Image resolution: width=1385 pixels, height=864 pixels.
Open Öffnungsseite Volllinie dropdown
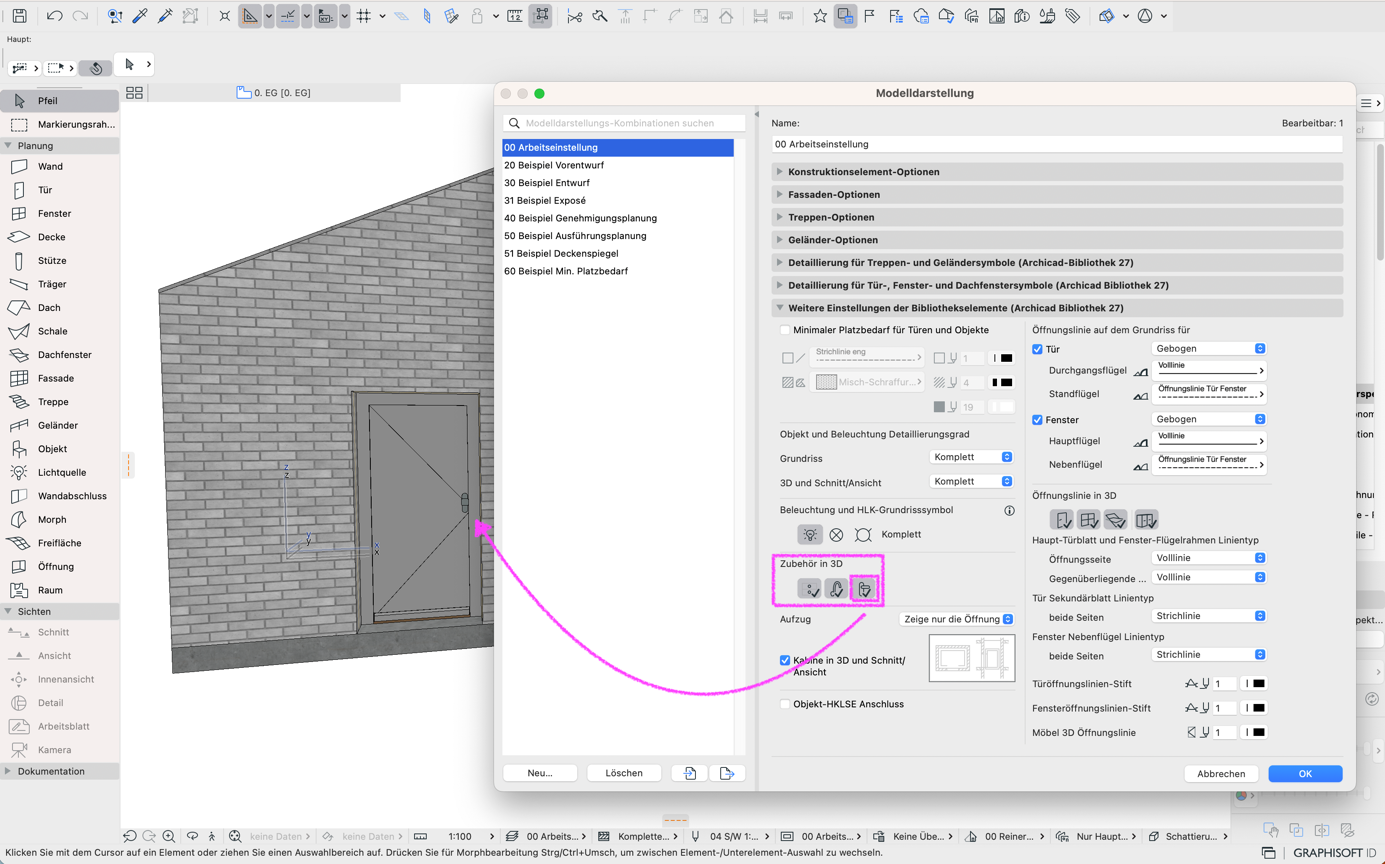(x=1209, y=558)
